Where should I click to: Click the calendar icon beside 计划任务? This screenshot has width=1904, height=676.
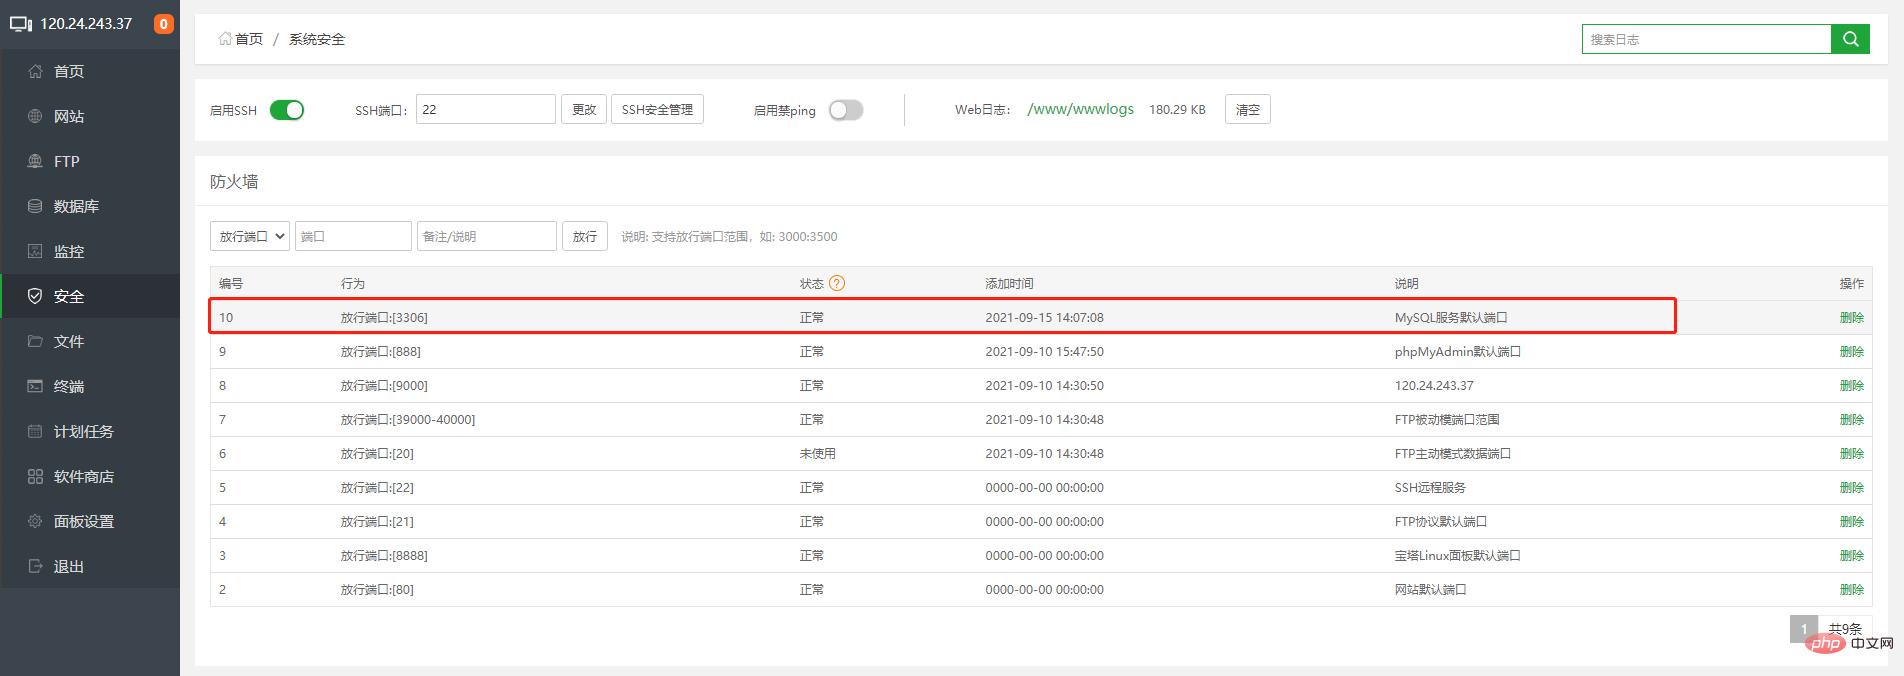pyautogui.click(x=35, y=431)
